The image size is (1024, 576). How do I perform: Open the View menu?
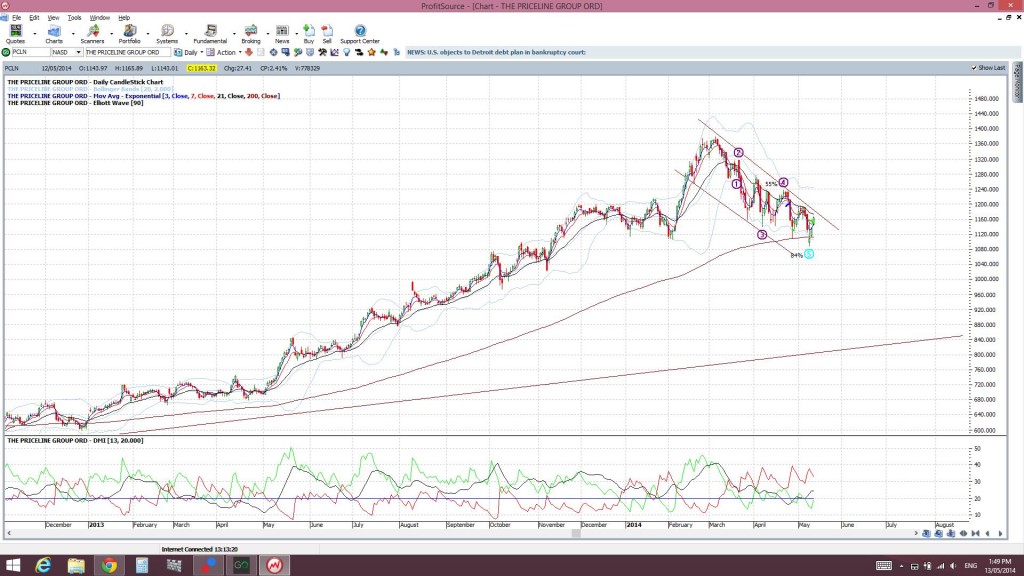tap(54, 18)
